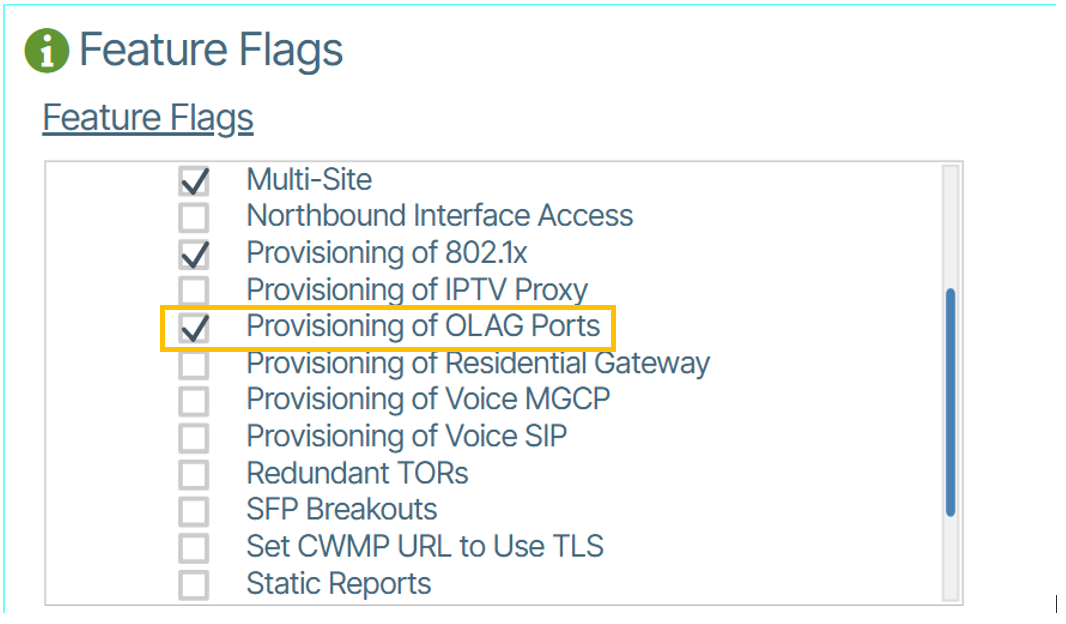Click the green info icon beside Feature Flags

[46, 51]
